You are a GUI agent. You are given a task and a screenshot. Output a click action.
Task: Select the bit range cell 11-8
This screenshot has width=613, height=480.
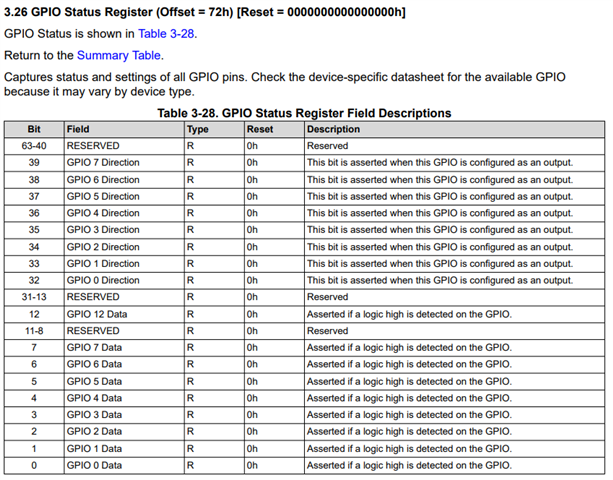click(34, 331)
